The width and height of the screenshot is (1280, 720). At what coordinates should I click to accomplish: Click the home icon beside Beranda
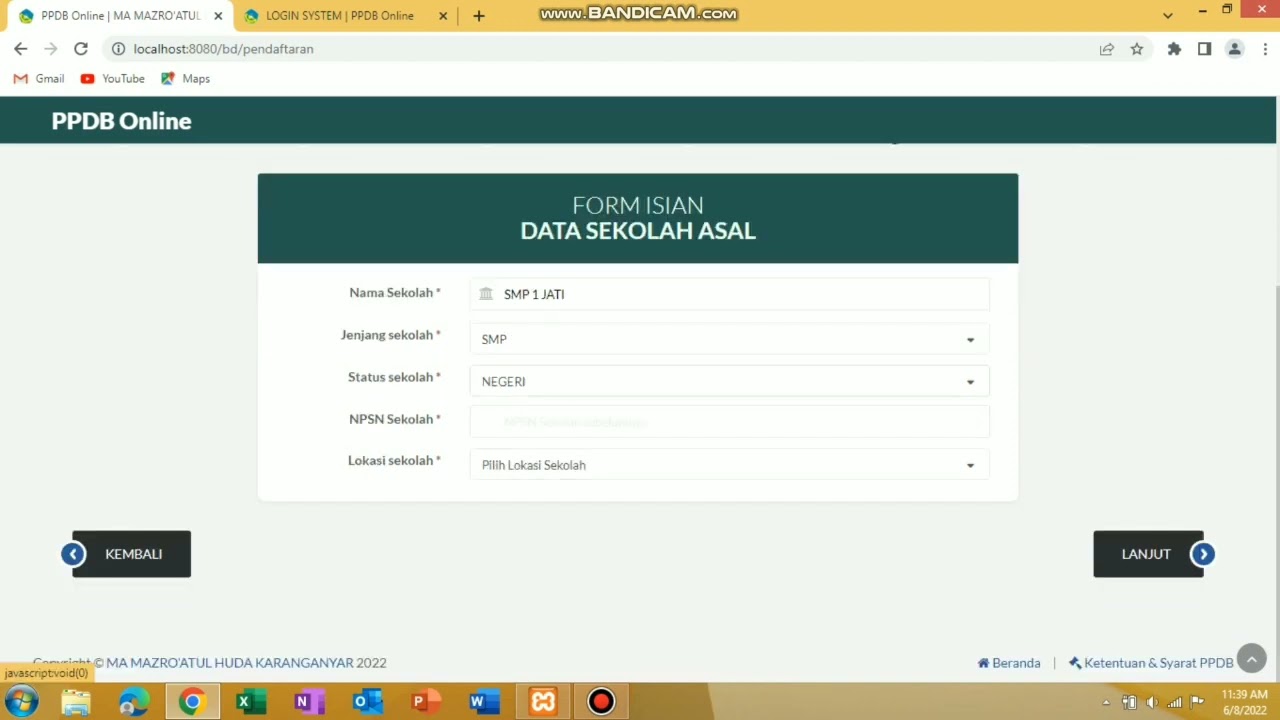click(983, 663)
